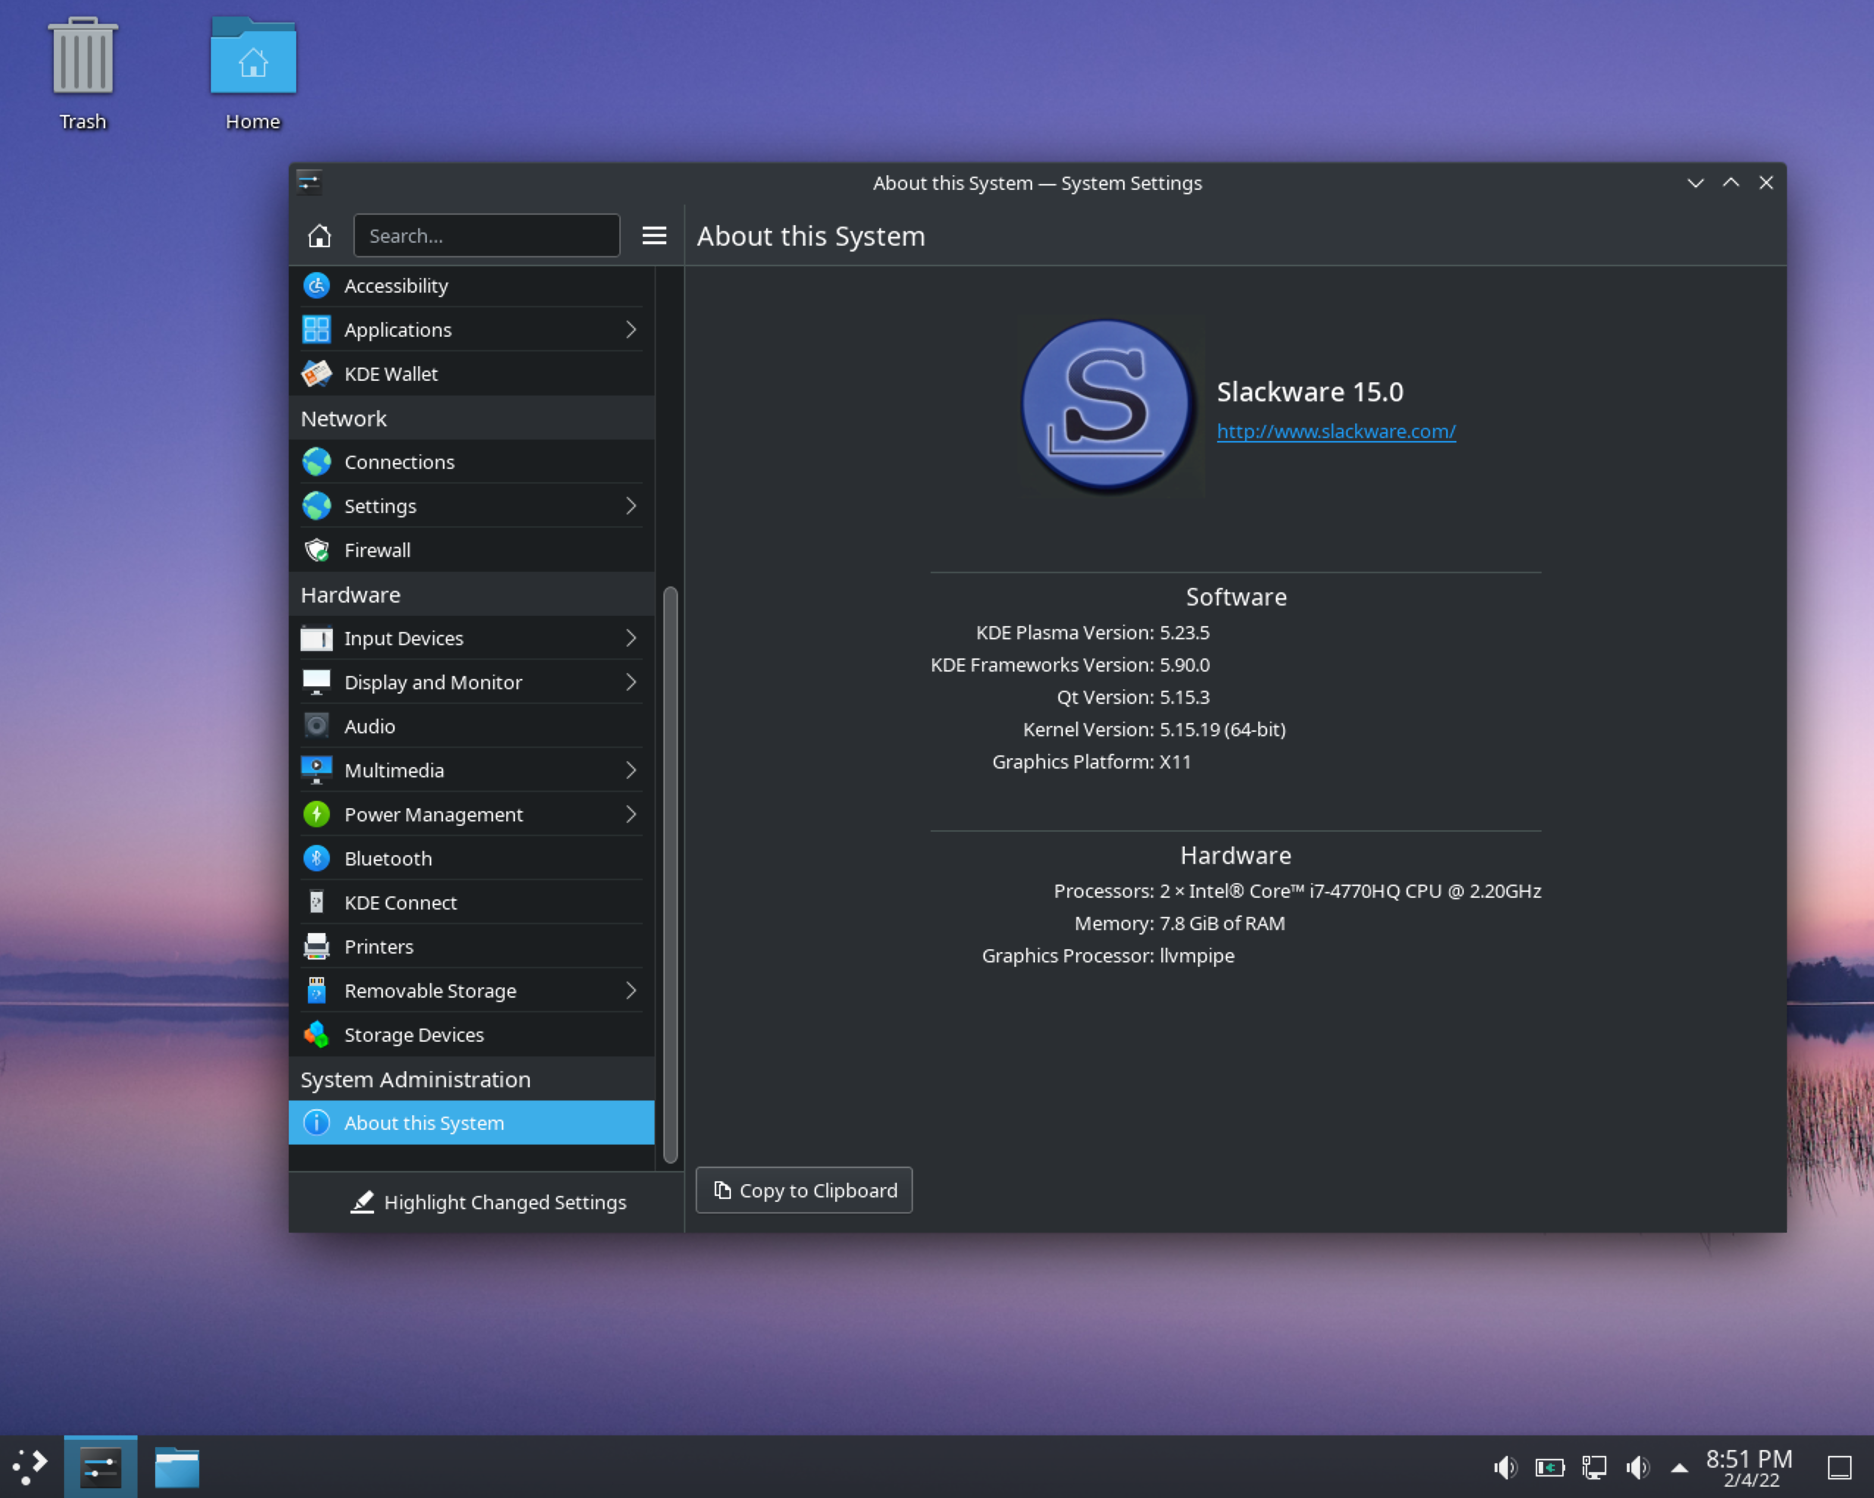Image resolution: width=1874 pixels, height=1498 pixels.
Task: Expand Multimedia chevron
Action: 631,770
